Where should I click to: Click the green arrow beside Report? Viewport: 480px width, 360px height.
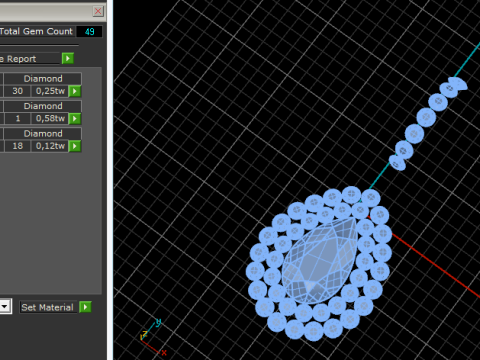pyautogui.click(x=68, y=59)
